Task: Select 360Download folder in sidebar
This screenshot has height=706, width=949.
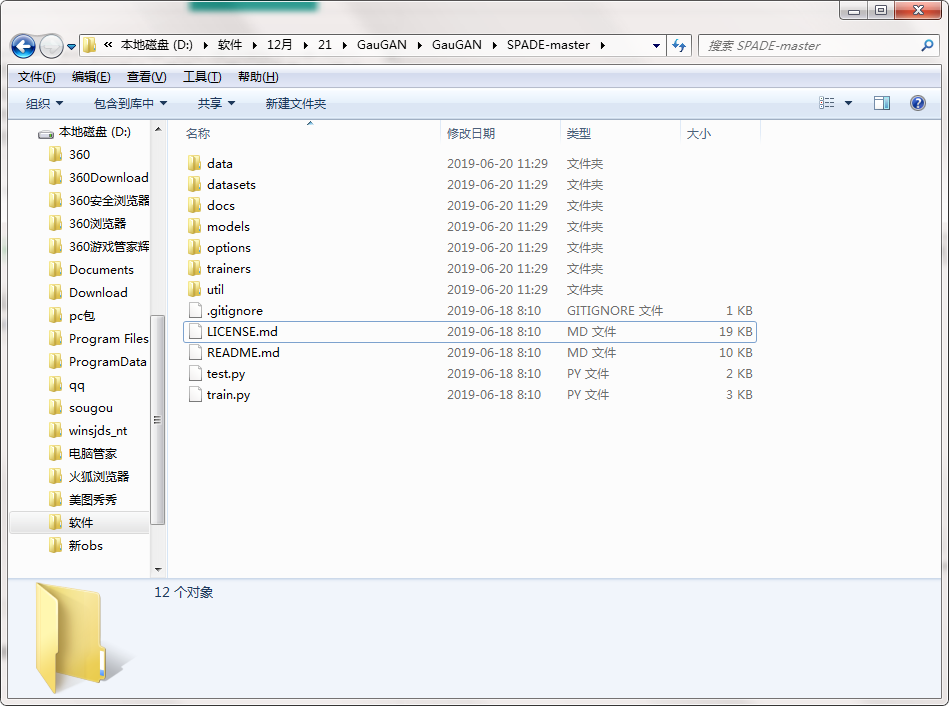Action: pyautogui.click(x=99, y=177)
